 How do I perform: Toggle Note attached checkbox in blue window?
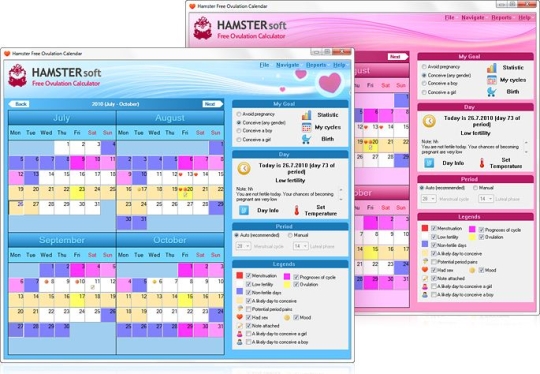point(248,326)
